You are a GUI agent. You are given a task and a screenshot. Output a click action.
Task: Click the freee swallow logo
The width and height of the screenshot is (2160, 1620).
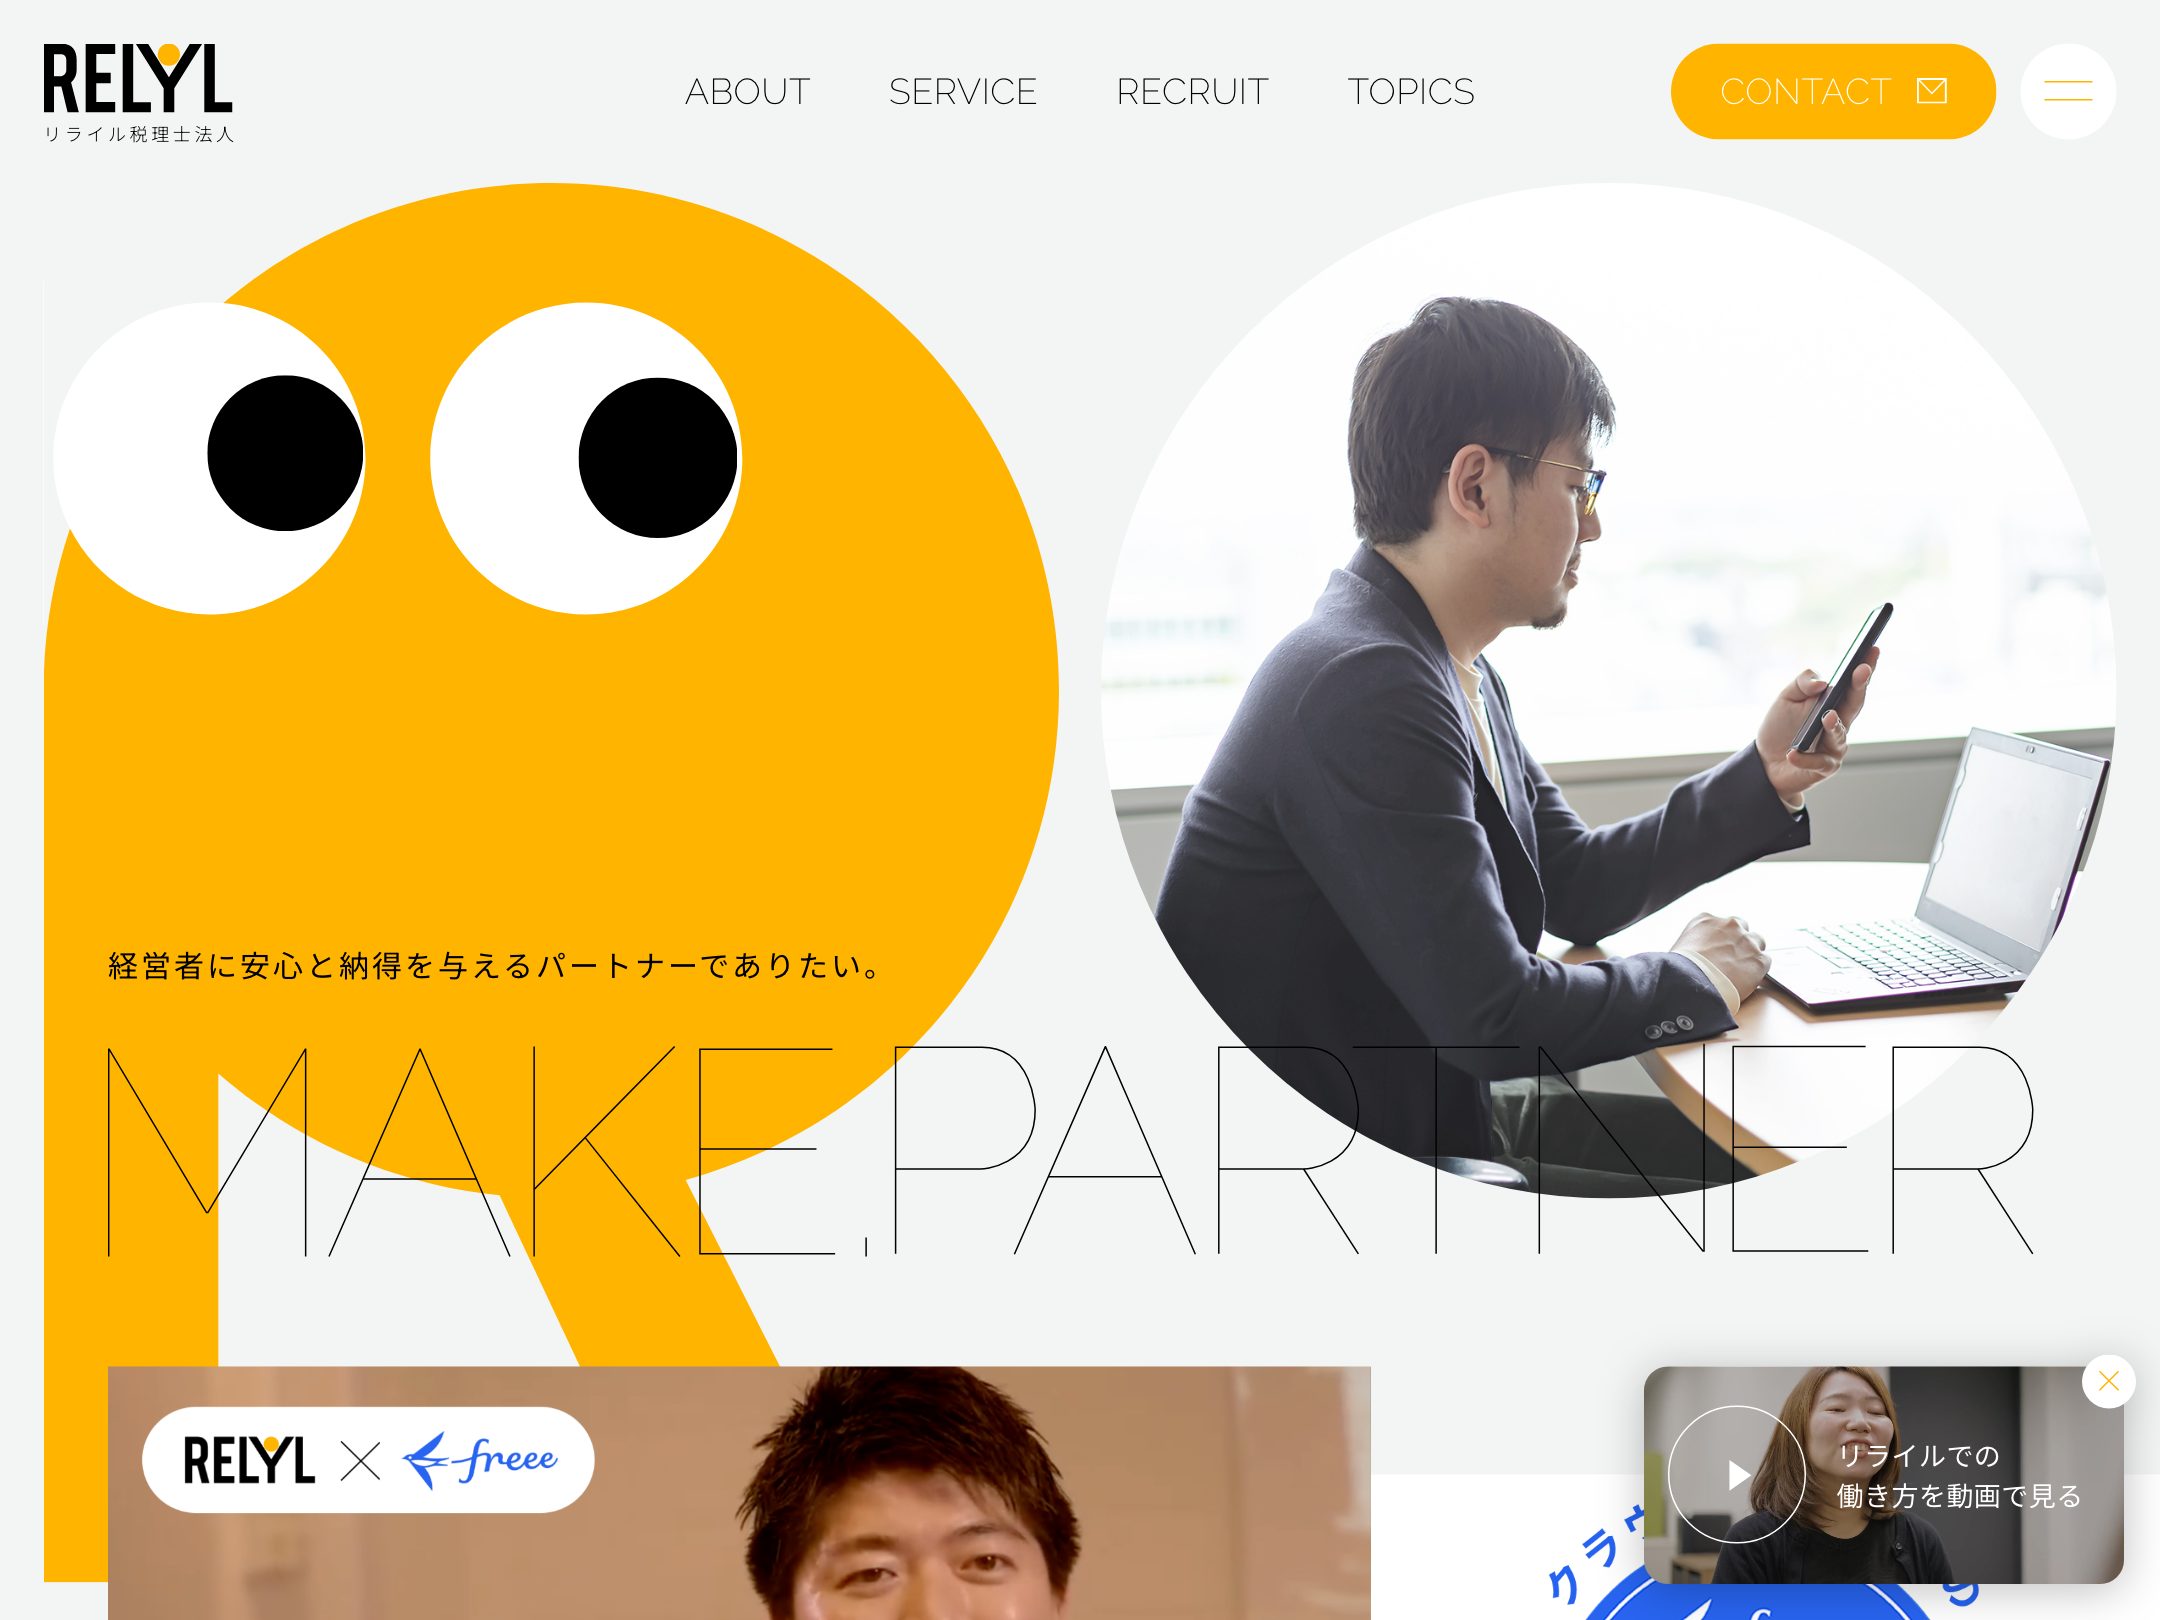click(480, 1460)
